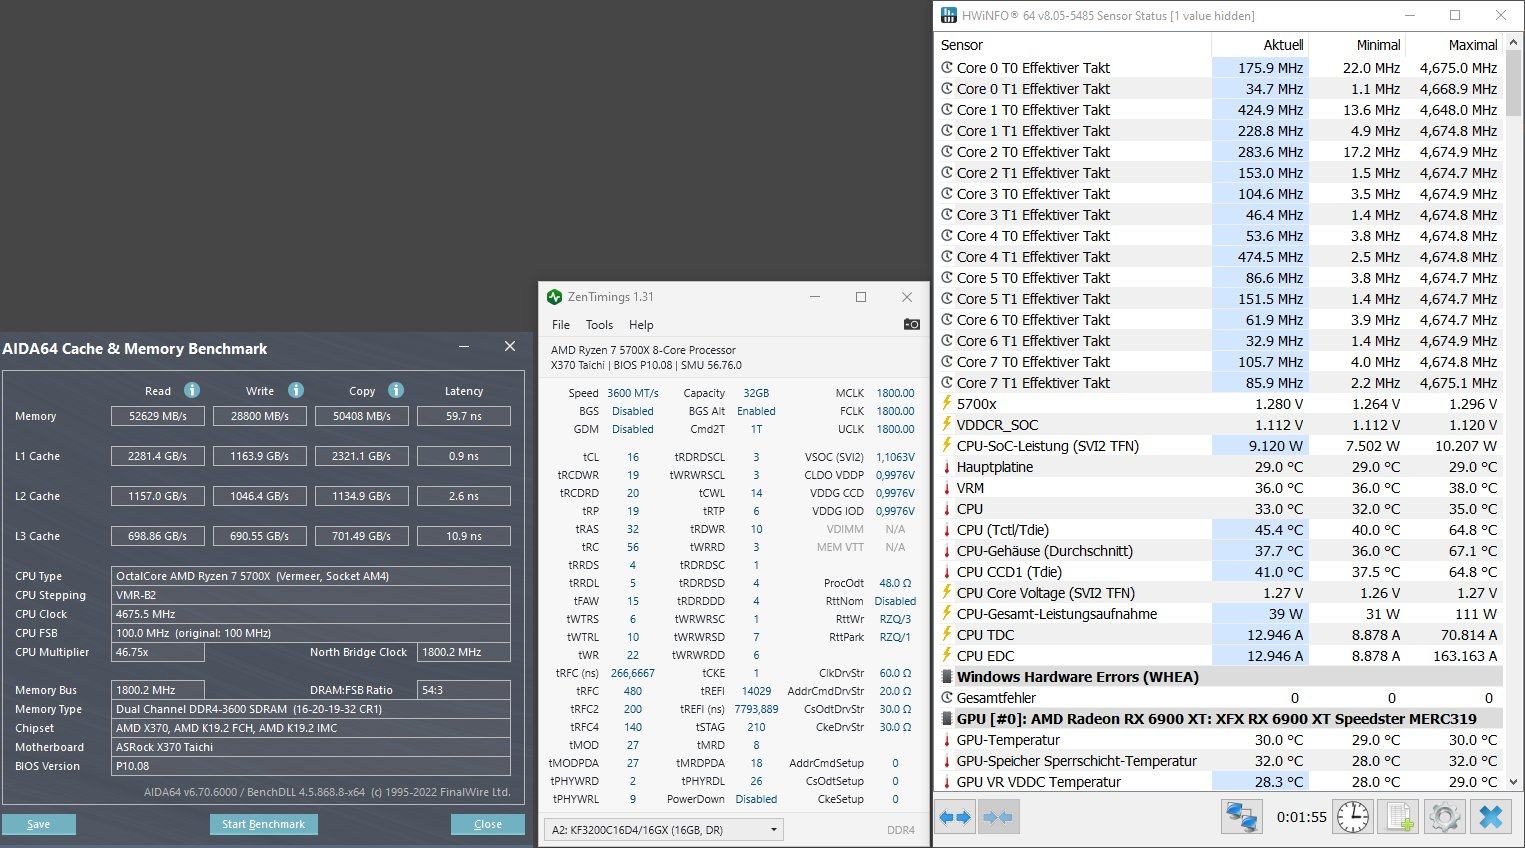This screenshot has width=1525, height=848.
Task: Click the info icon next to Copy in AIDA64
Action: (x=395, y=390)
